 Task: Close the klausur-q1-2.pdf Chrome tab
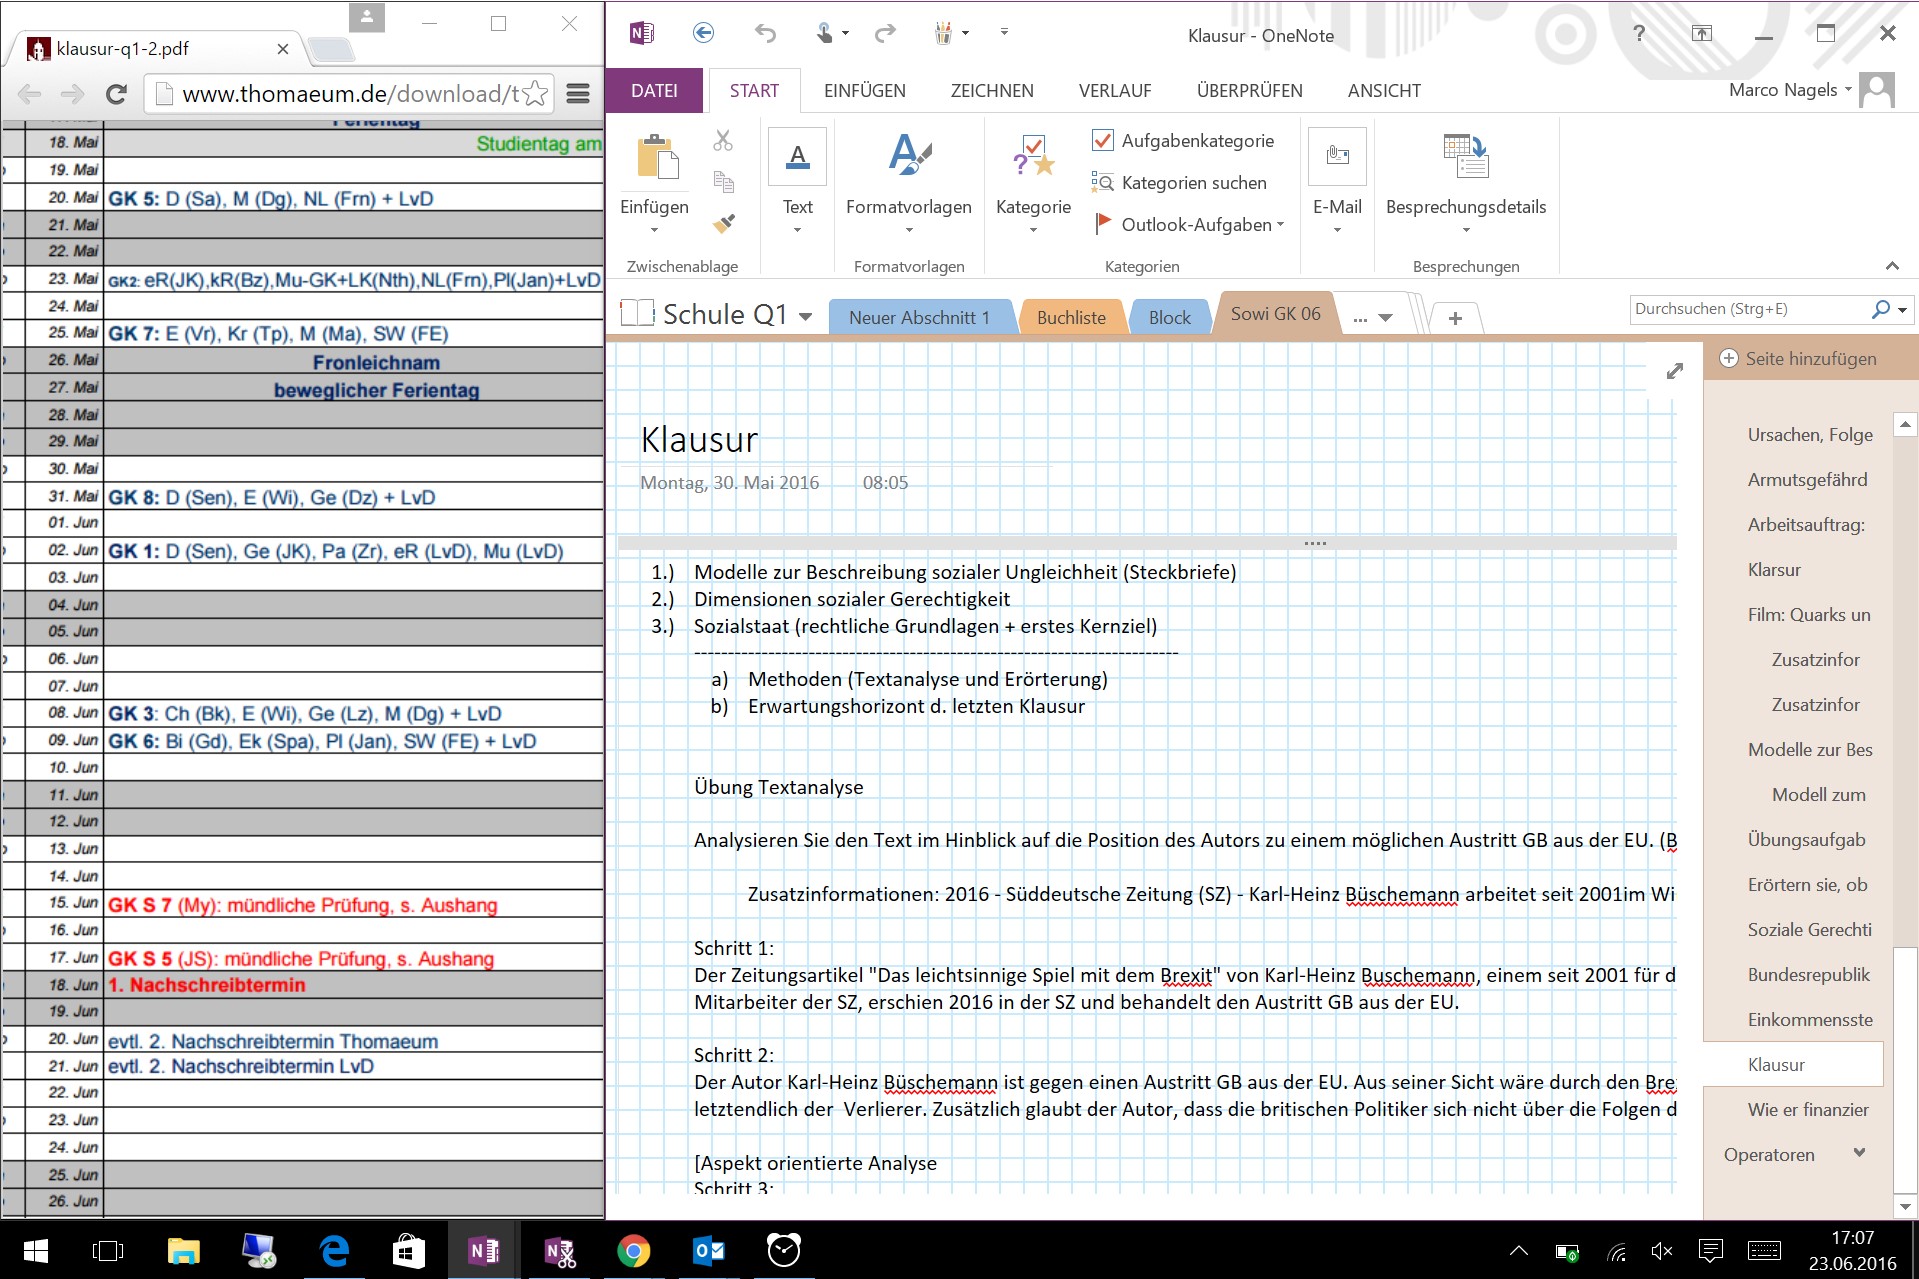tap(283, 49)
